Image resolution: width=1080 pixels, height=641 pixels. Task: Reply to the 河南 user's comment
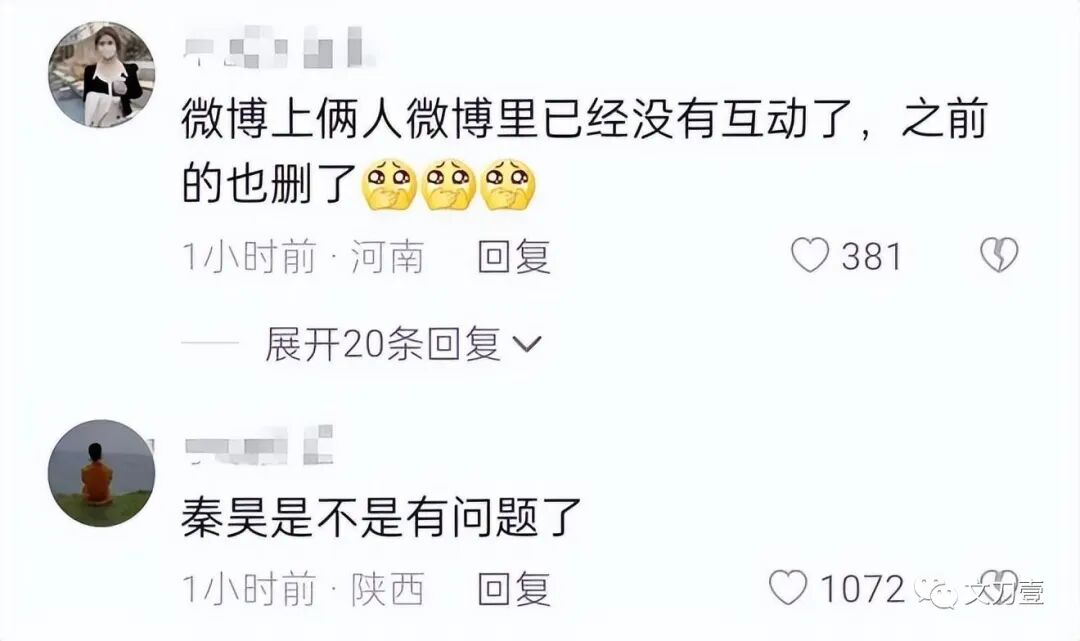tap(515, 256)
